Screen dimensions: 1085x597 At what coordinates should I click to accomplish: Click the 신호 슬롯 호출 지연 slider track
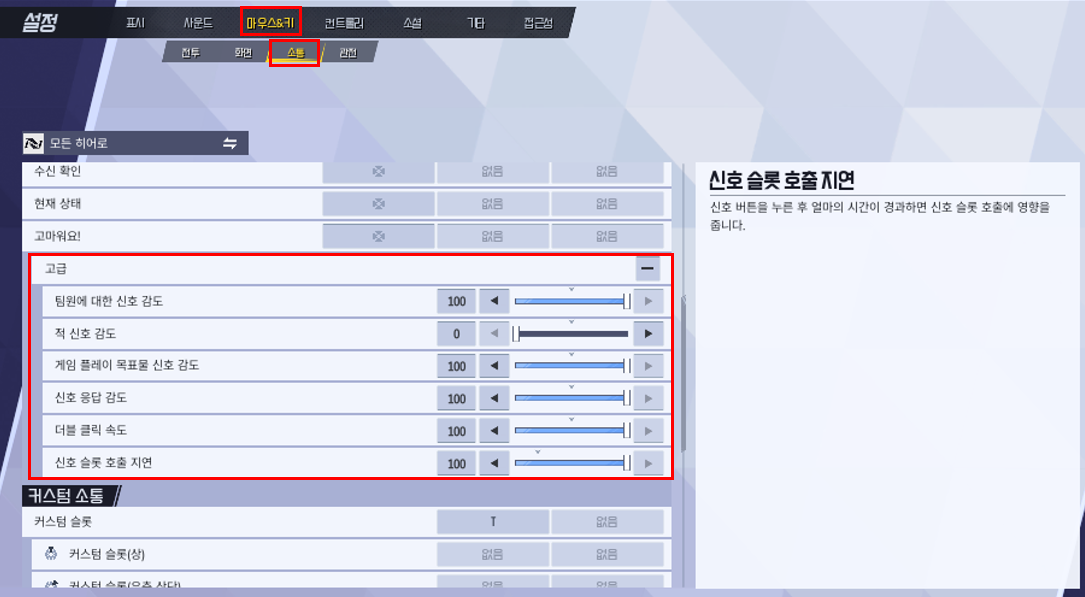[x=572, y=463]
